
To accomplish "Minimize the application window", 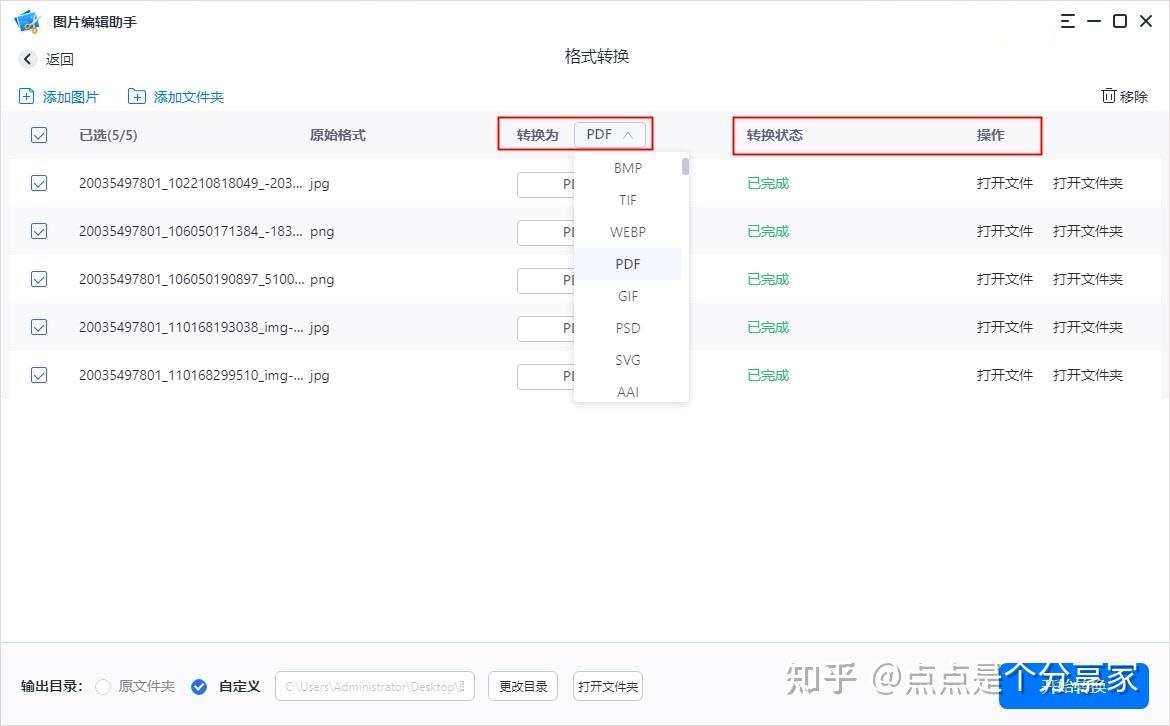I will tap(1095, 21).
